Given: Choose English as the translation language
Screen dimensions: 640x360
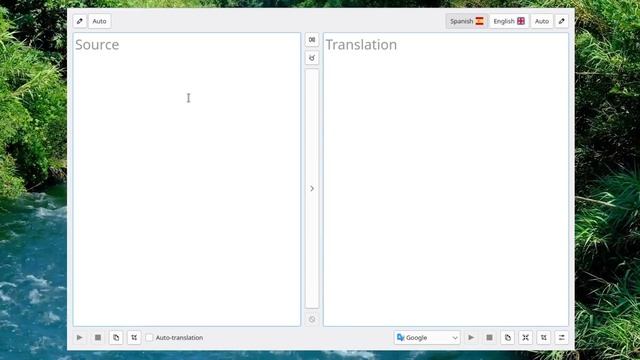Looking at the screenshot, I should pos(509,21).
